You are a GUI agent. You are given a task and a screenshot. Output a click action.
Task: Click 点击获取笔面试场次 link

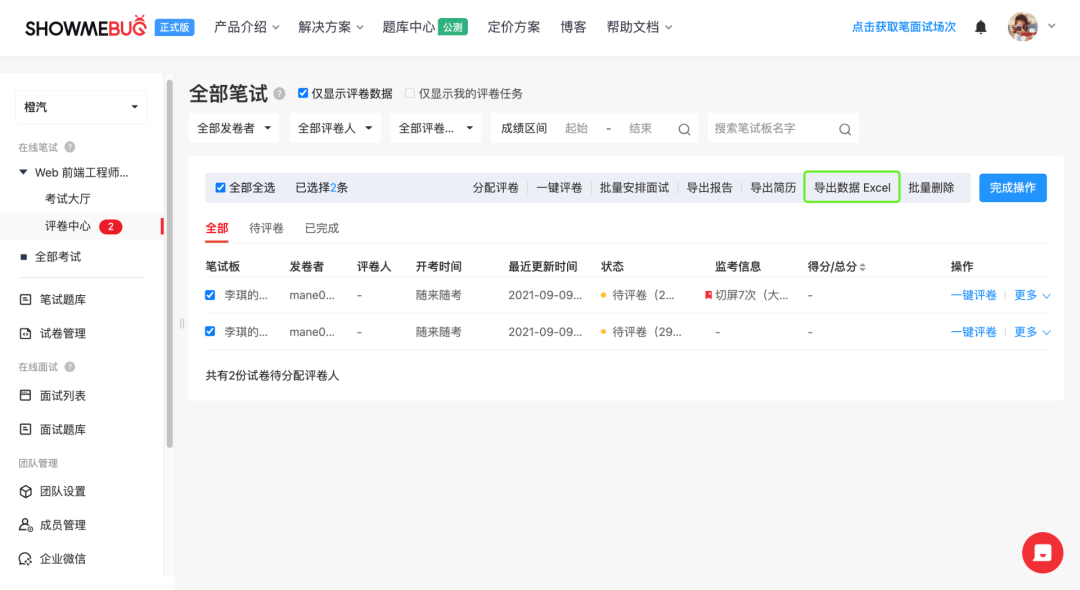[x=904, y=27]
